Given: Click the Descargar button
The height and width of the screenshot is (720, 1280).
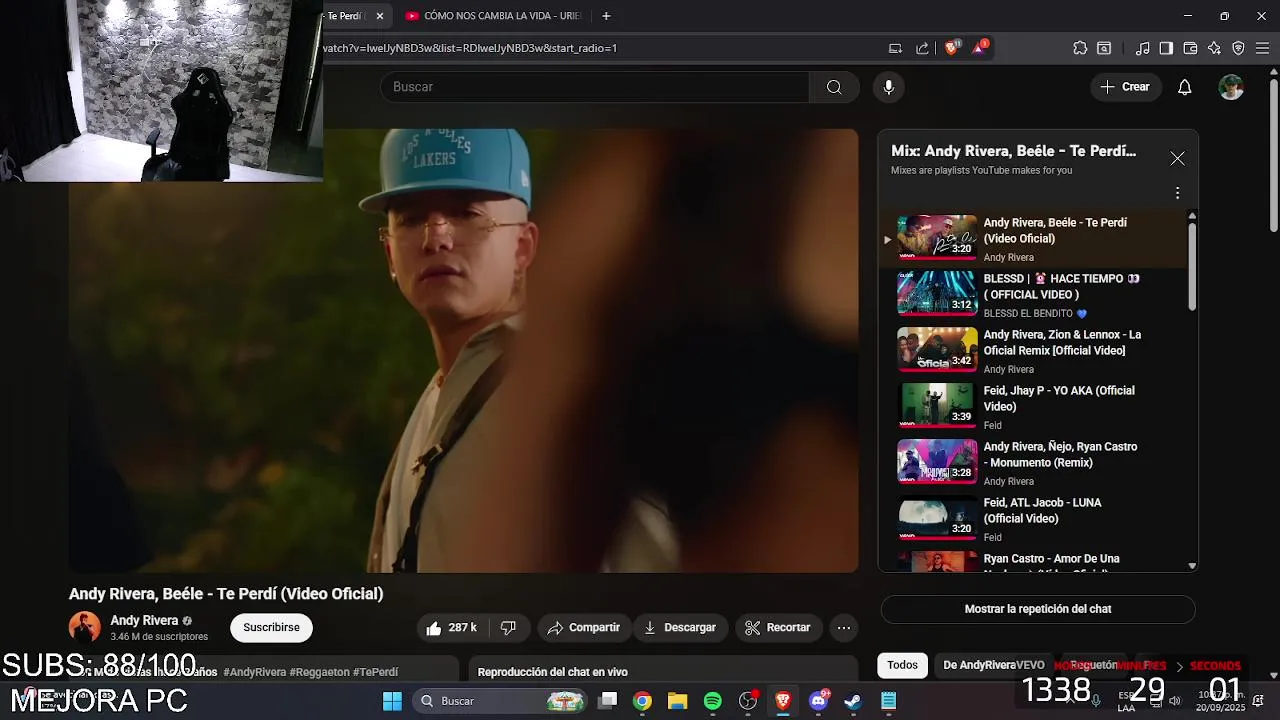Looking at the screenshot, I should coord(680,628).
